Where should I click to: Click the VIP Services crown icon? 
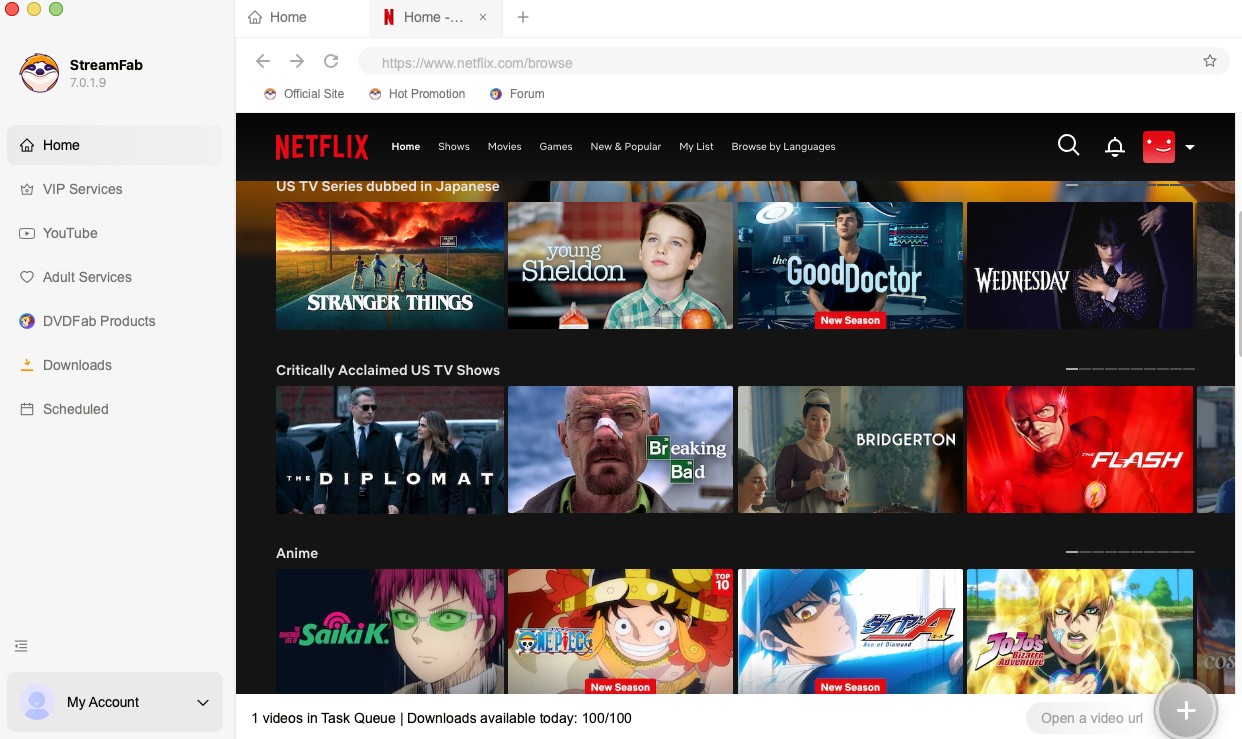(27, 189)
